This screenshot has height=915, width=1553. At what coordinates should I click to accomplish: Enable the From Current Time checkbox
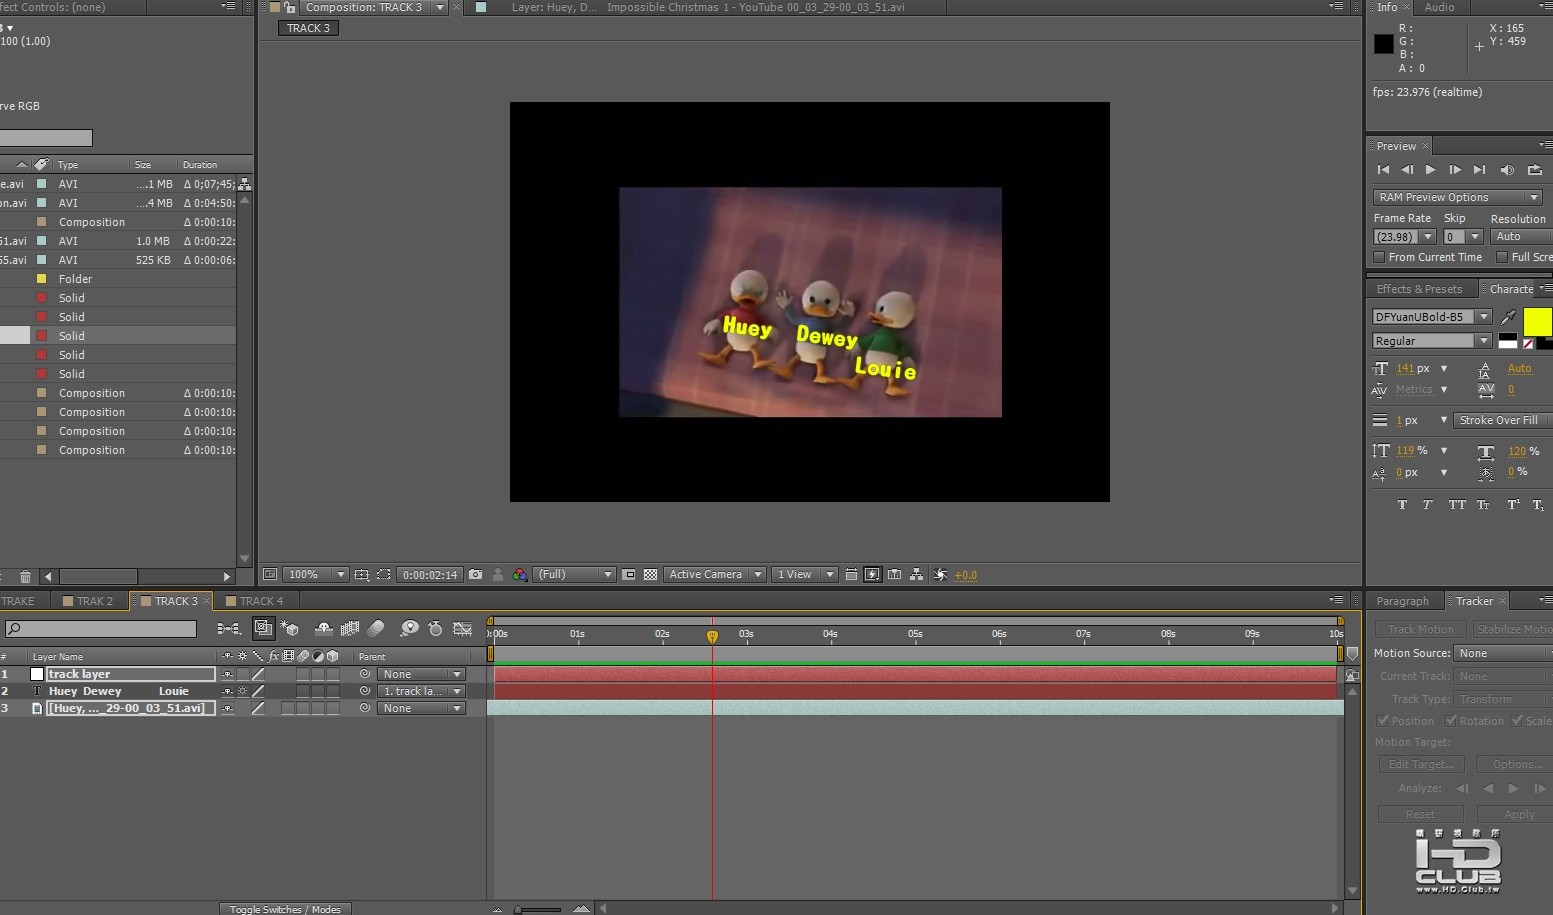pyautogui.click(x=1380, y=258)
